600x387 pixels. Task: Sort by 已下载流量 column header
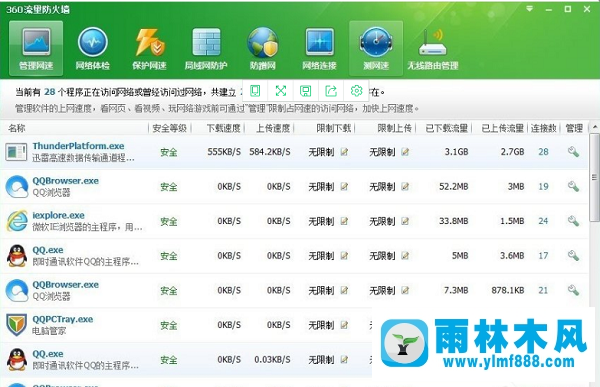tap(447, 128)
